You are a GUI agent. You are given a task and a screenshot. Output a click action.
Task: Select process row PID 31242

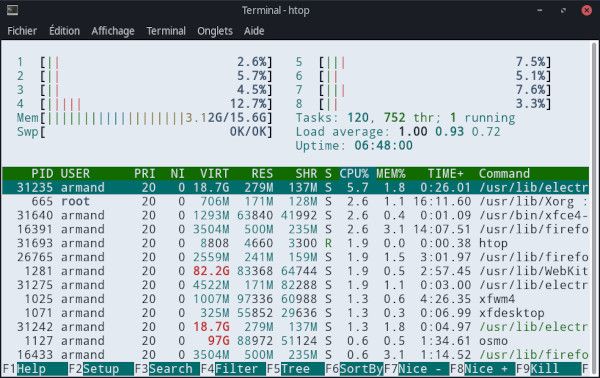point(295,327)
